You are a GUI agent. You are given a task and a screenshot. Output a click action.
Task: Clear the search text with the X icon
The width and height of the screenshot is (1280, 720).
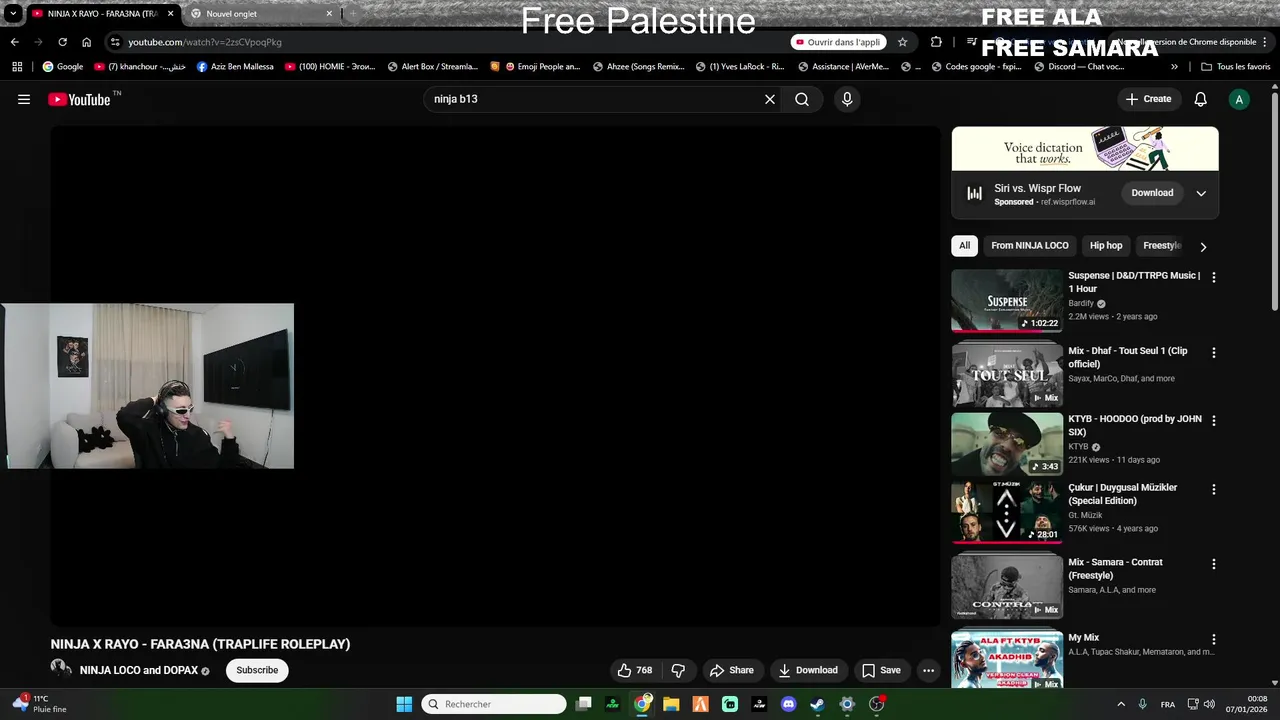(770, 99)
